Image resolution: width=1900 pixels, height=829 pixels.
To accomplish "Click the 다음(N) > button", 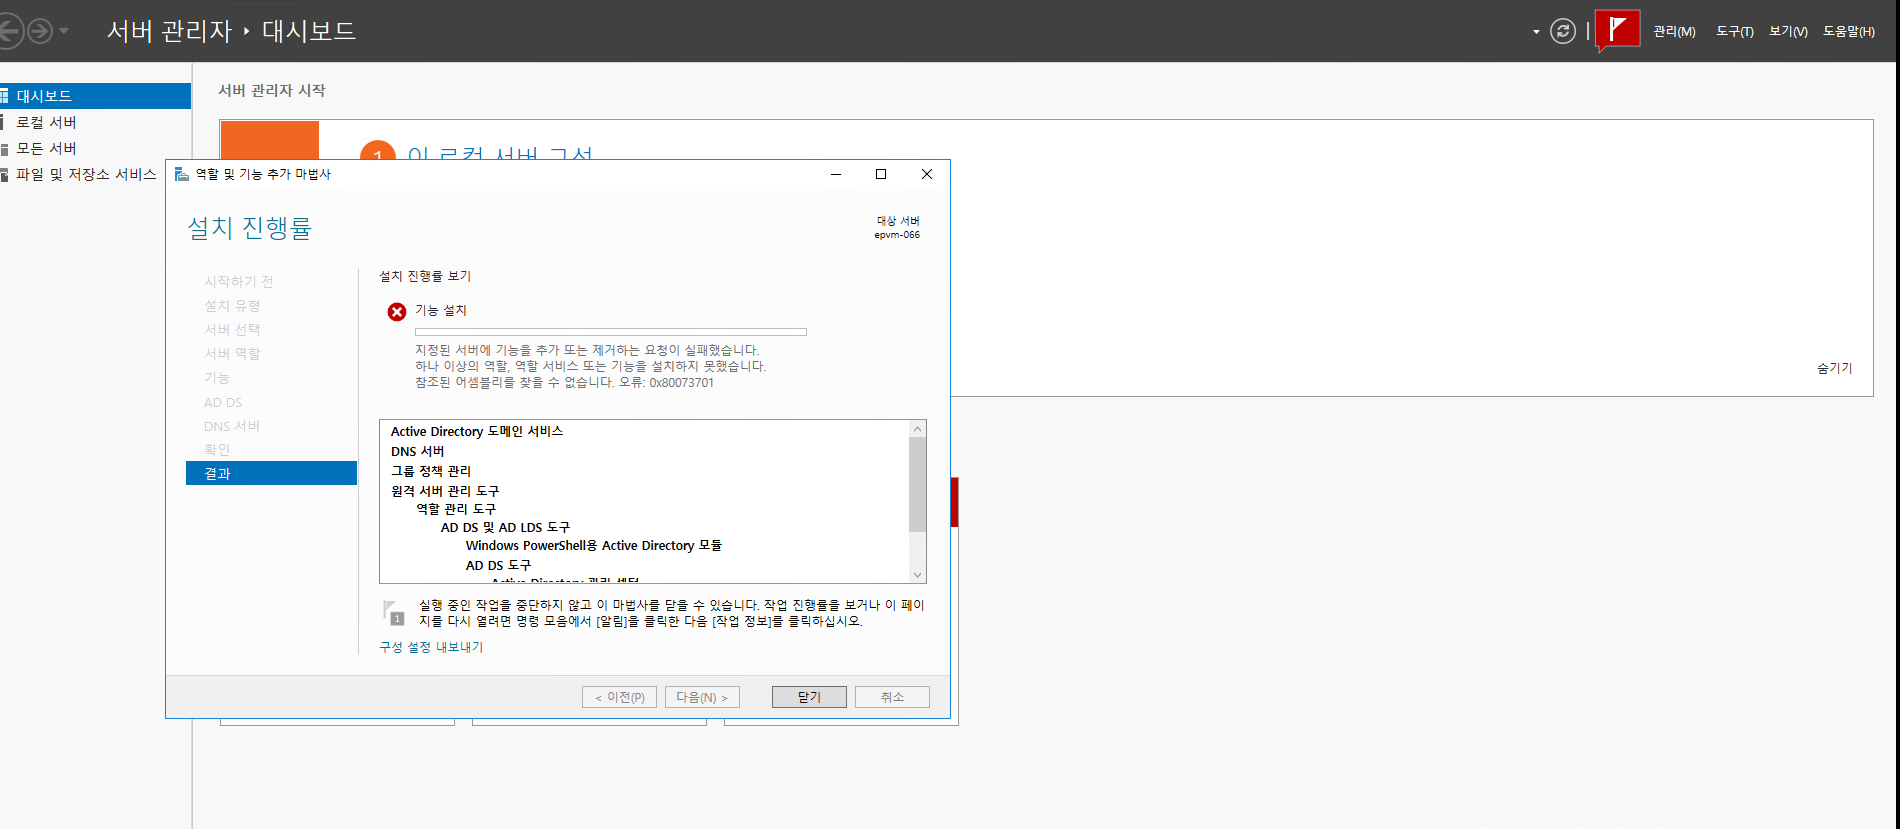I will pos(702,697).
